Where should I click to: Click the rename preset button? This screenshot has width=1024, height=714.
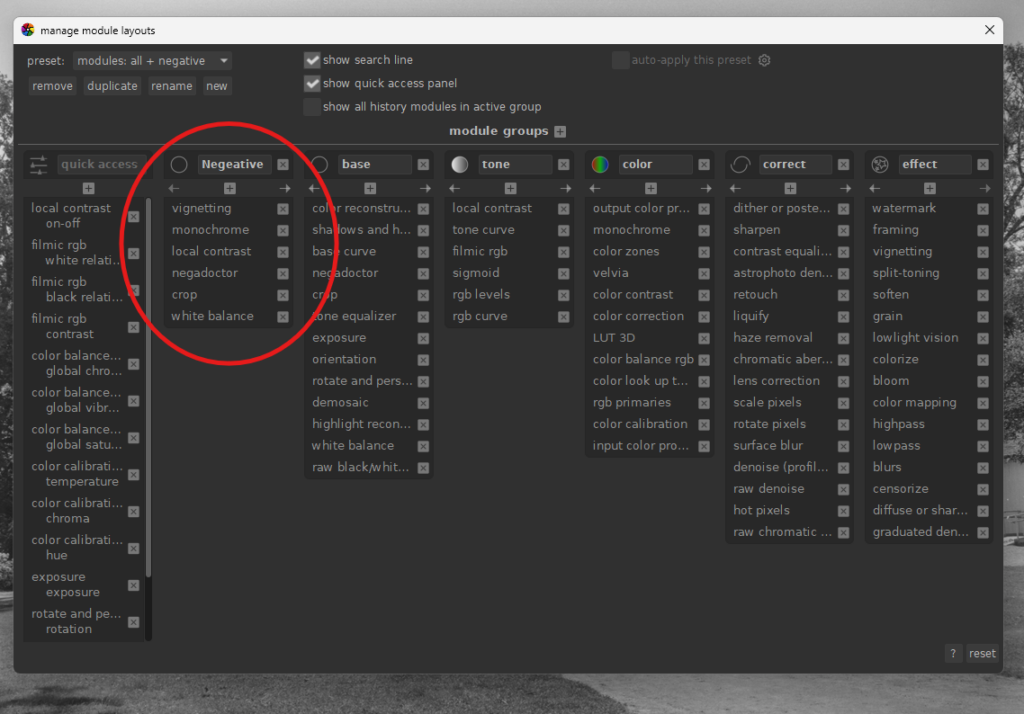coord(172,86)
